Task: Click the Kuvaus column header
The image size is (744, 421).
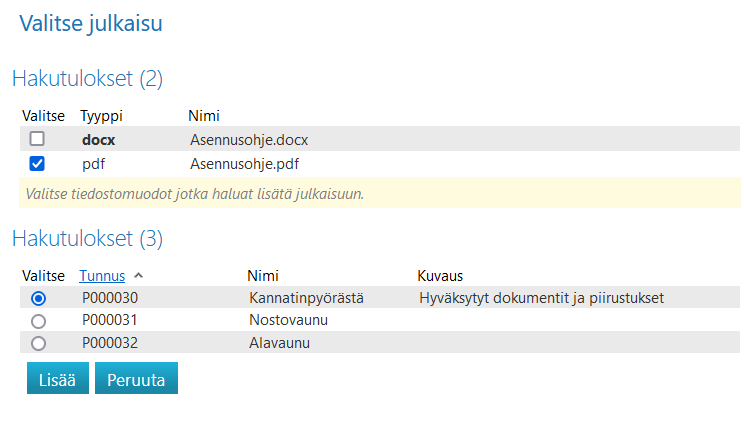Action: pyautogui.click(x=440, y=275)
